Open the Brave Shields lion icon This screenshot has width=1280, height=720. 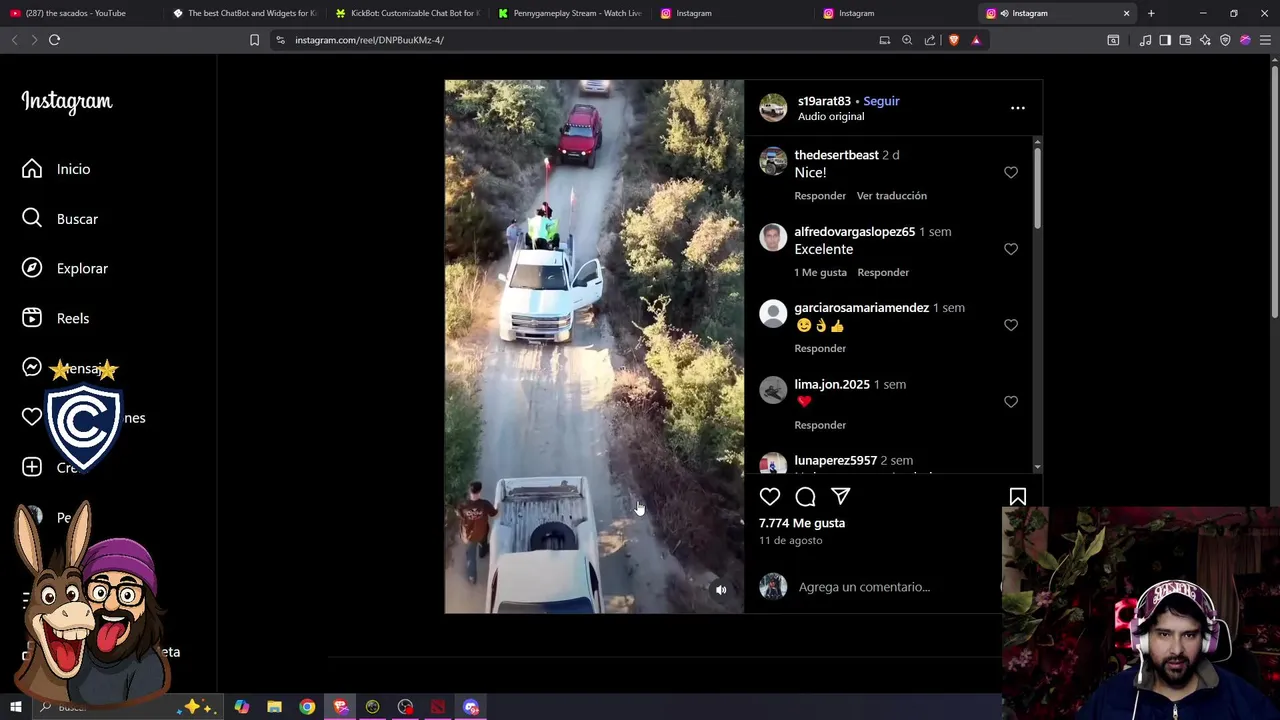point(953,40)
